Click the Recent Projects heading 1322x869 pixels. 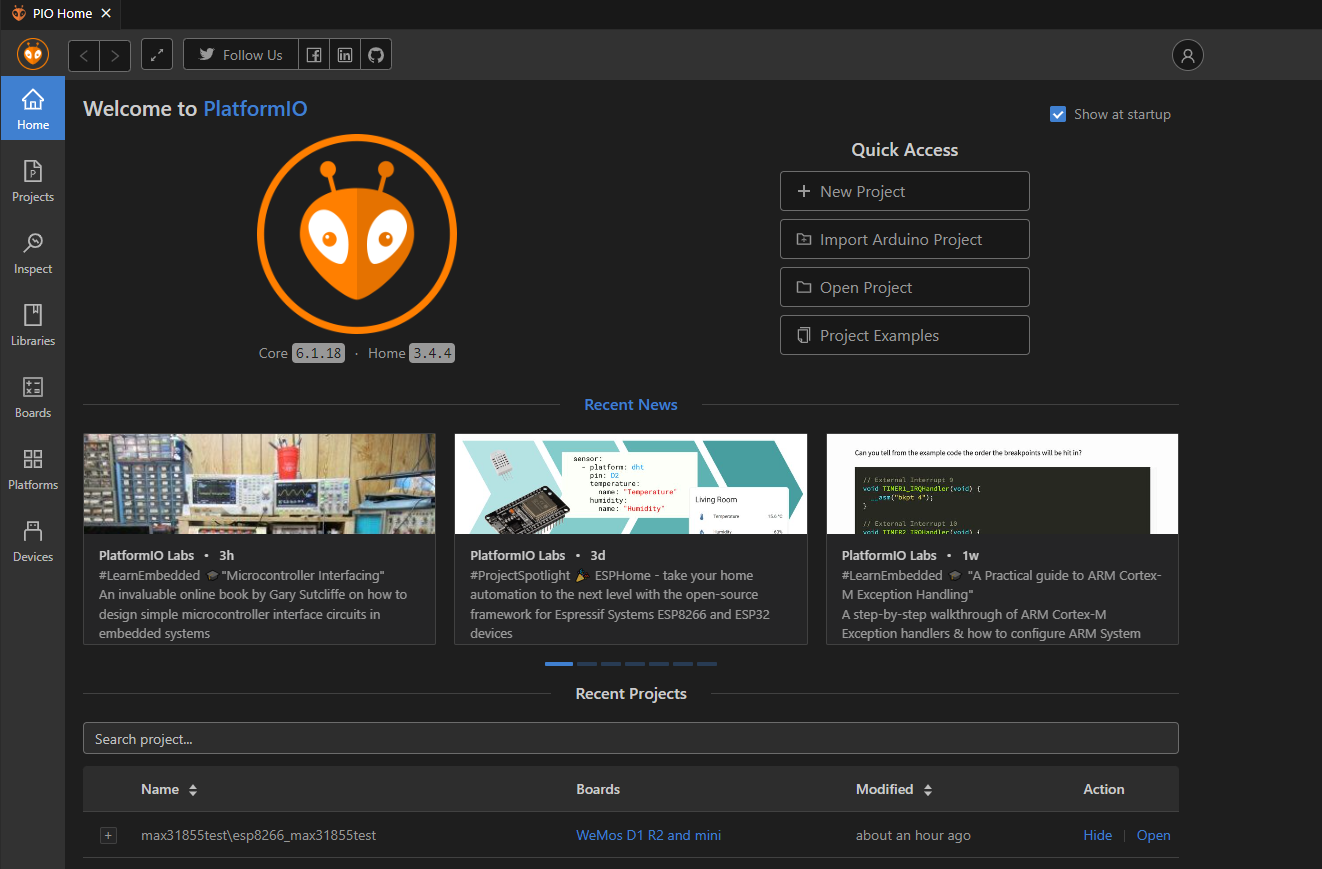[x=631, y=693]
